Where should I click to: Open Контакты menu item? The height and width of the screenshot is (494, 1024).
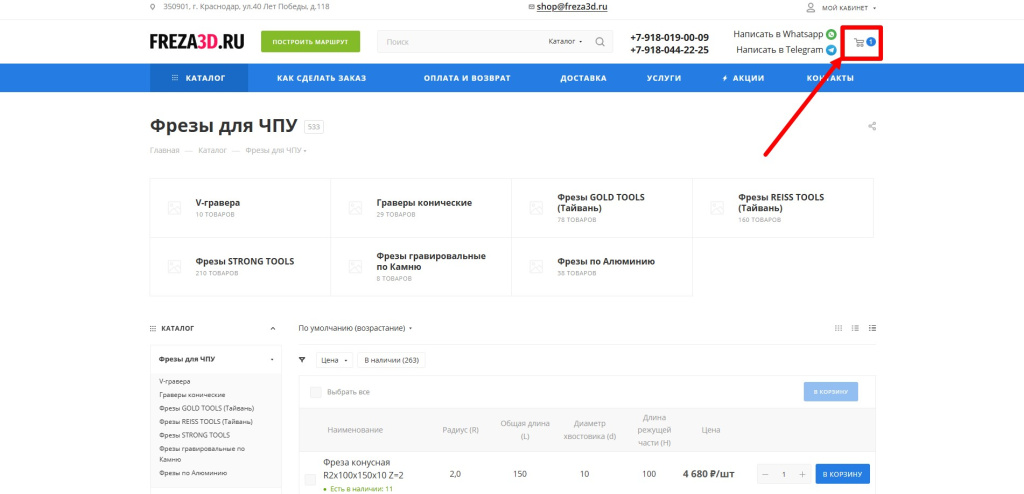[x=830, y=78]
